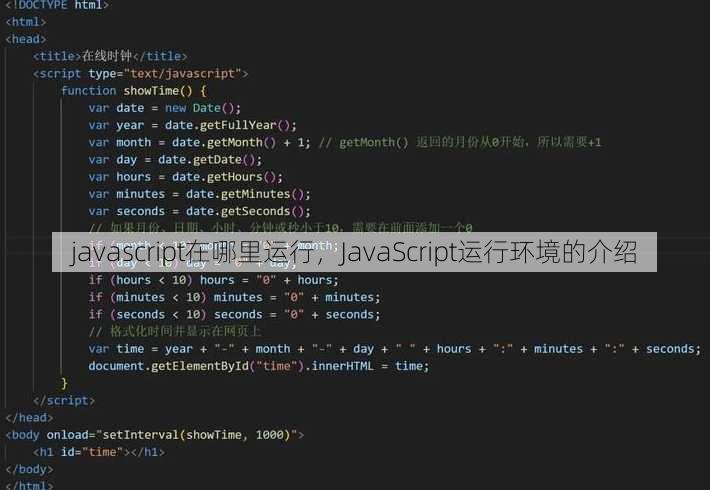
Task: Click the '<body onload="setInterval(showTime, 1000)">' line
Action: click(155, 435)
